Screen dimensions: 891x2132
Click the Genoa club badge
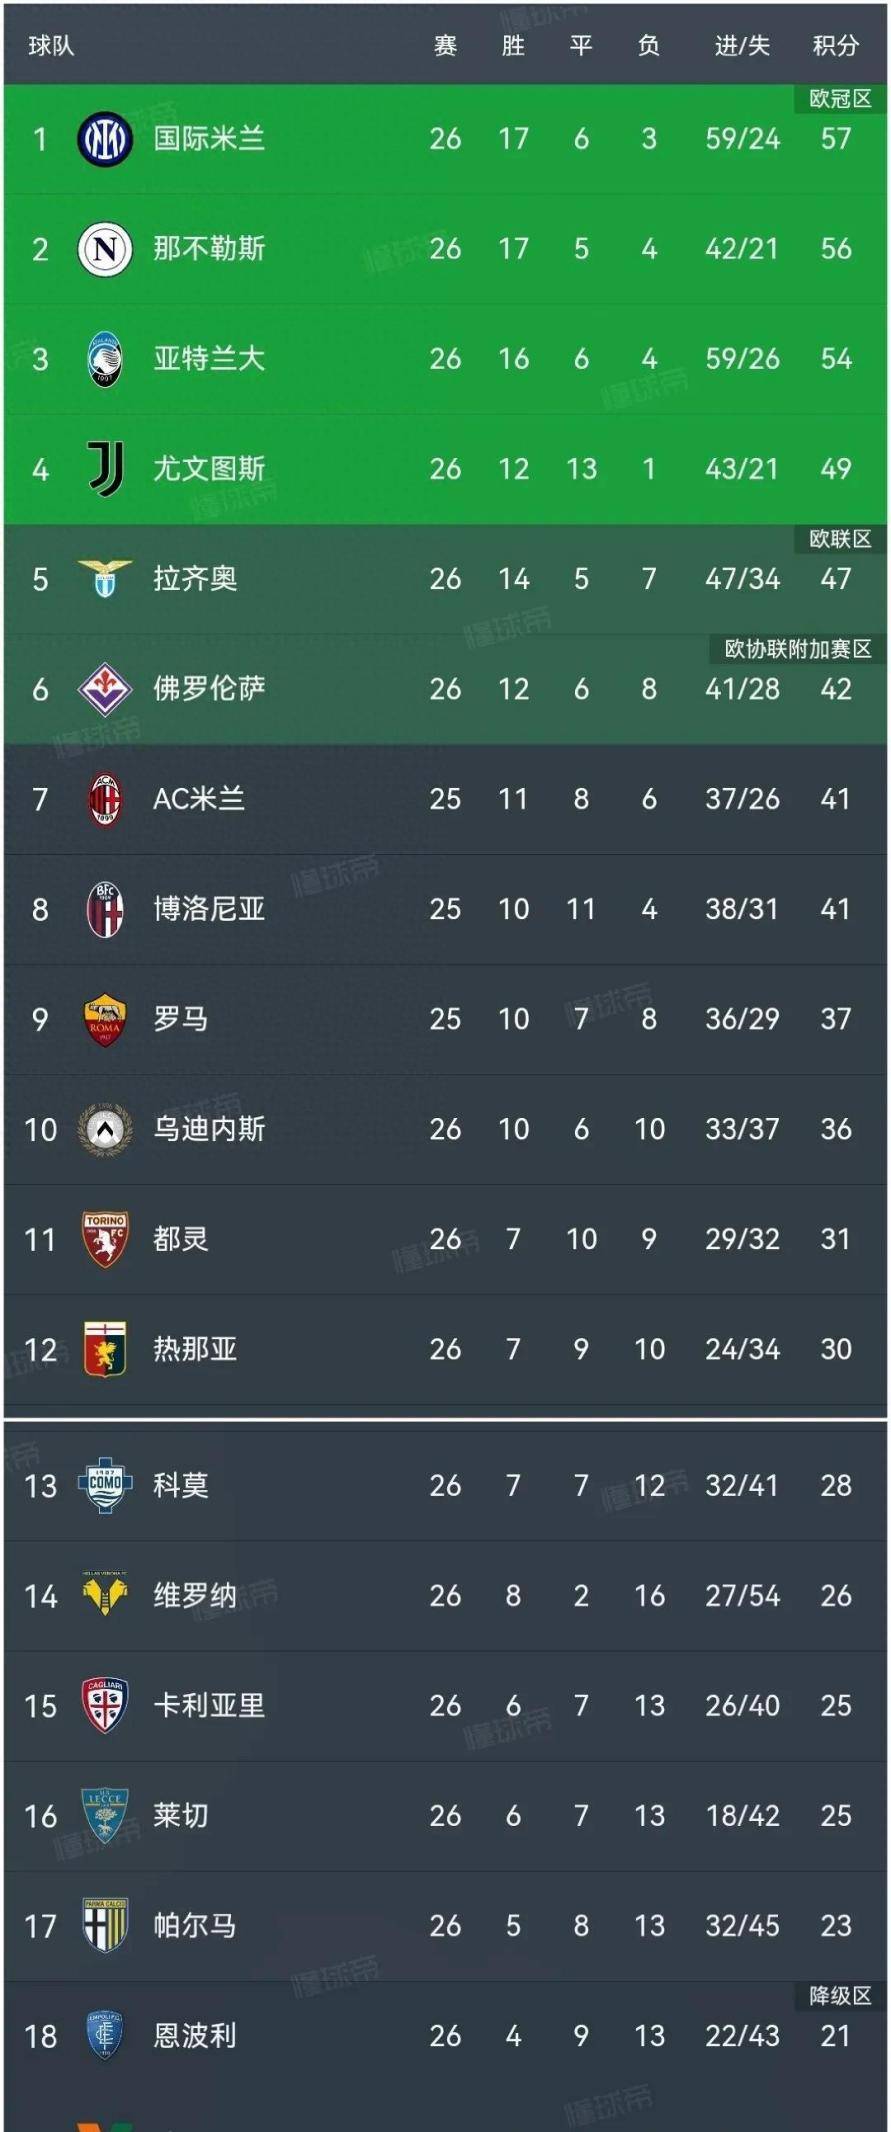pos(105,1349)
